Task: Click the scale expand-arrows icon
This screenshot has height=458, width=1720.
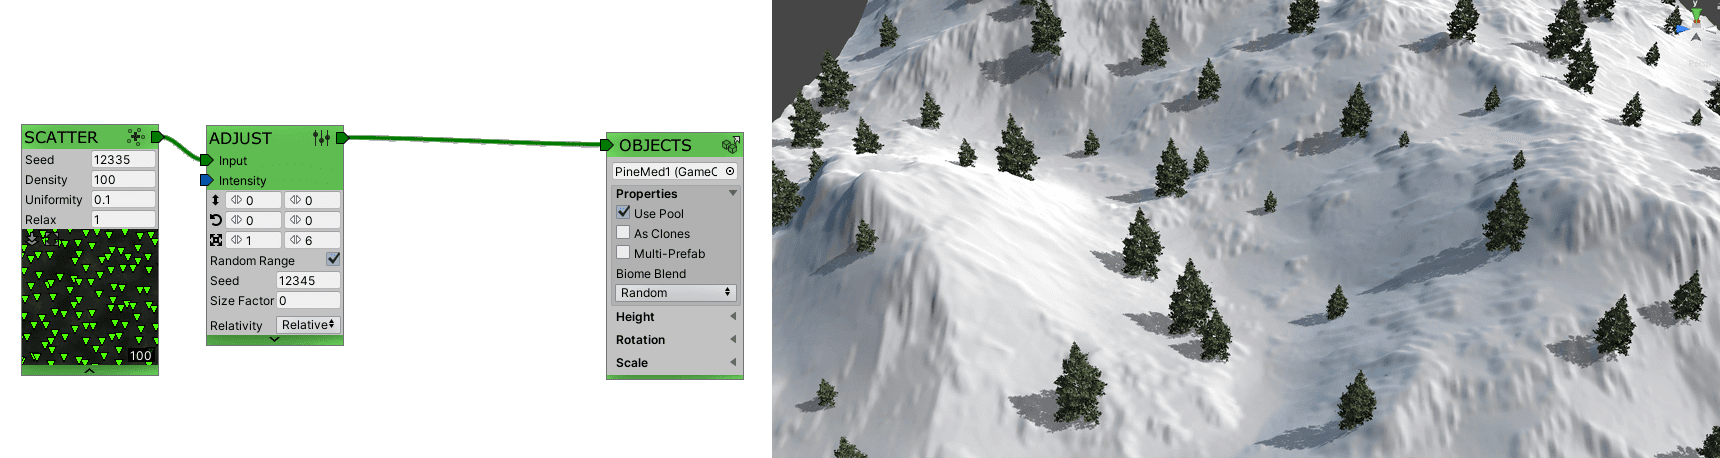Action: click(215, 240)
